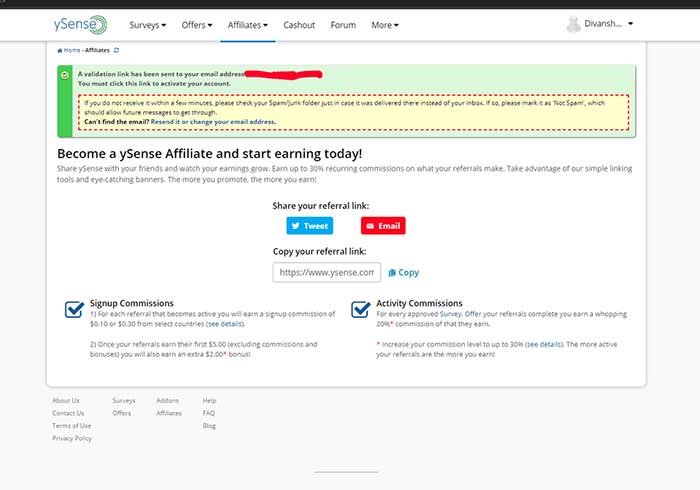
Task: Open Contact Us footer link
Action: [68, 413]
